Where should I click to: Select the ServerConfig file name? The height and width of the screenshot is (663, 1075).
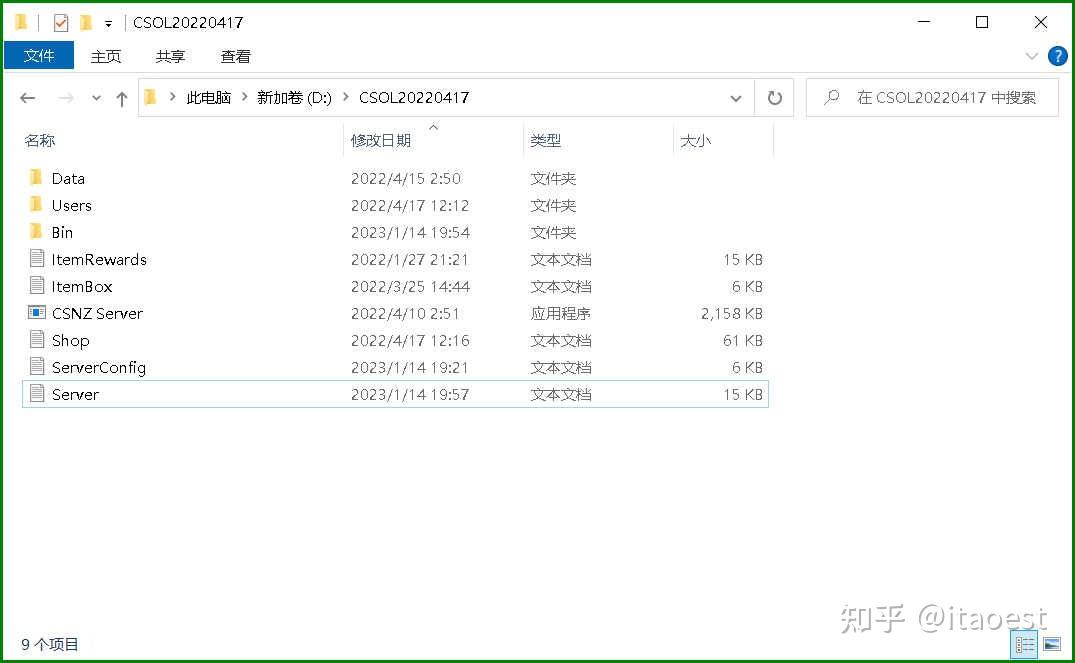(99, 367)
